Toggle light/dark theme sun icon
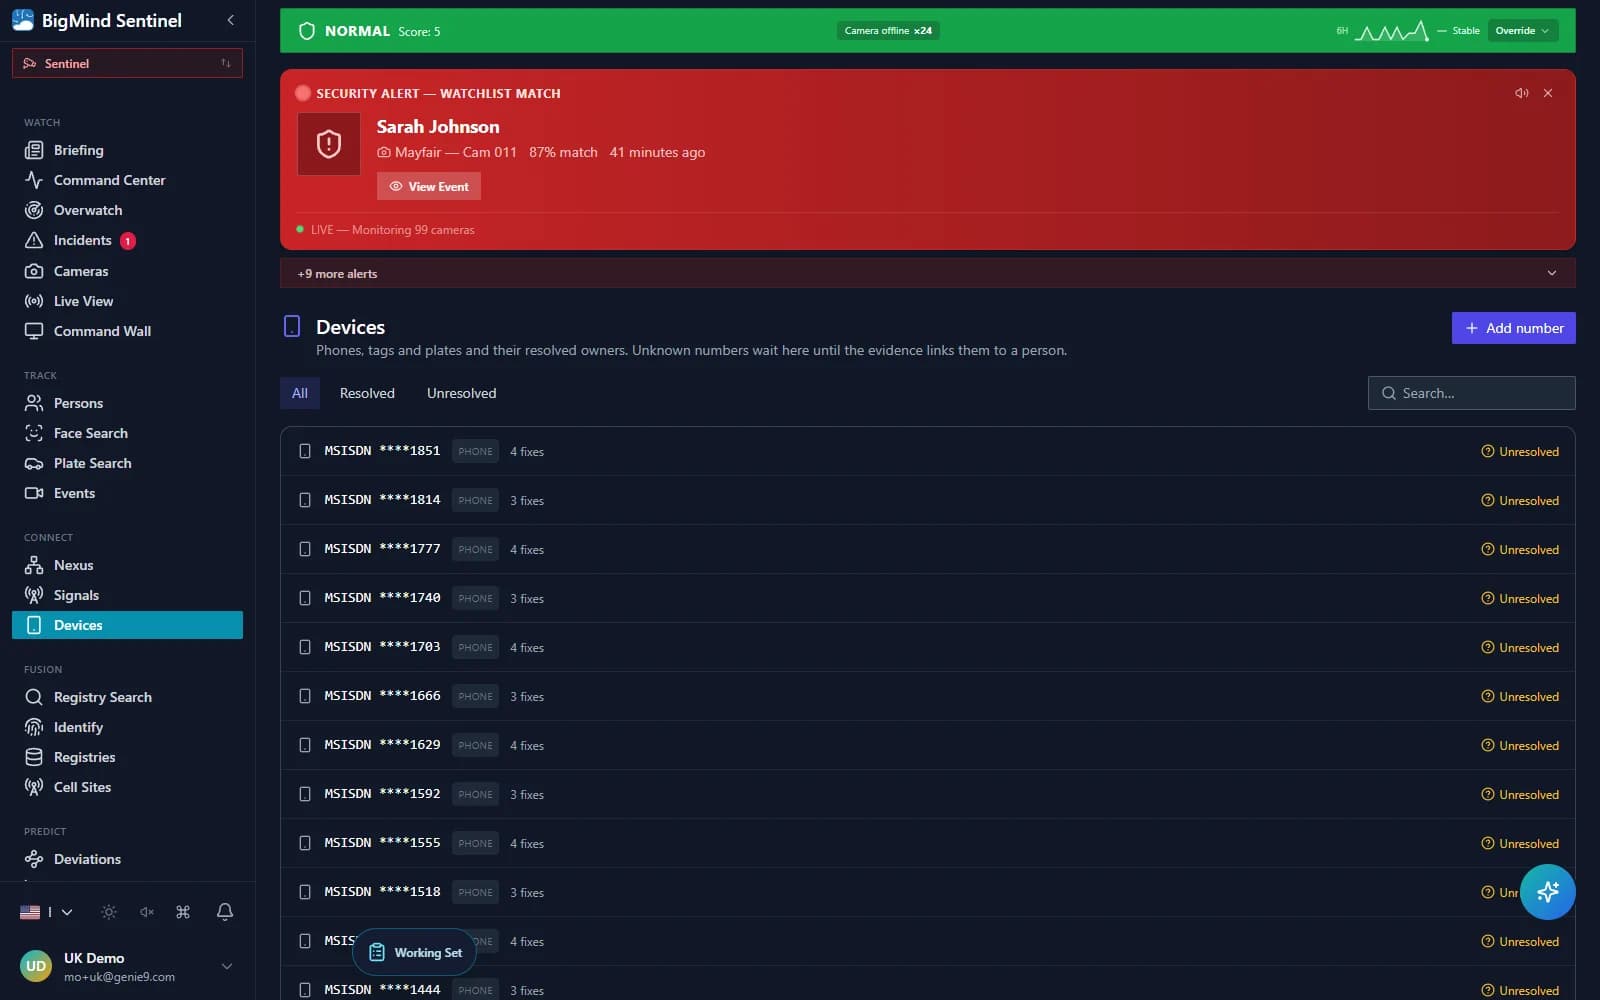This screenshot has width=1600, height=1000. point(109,912)
